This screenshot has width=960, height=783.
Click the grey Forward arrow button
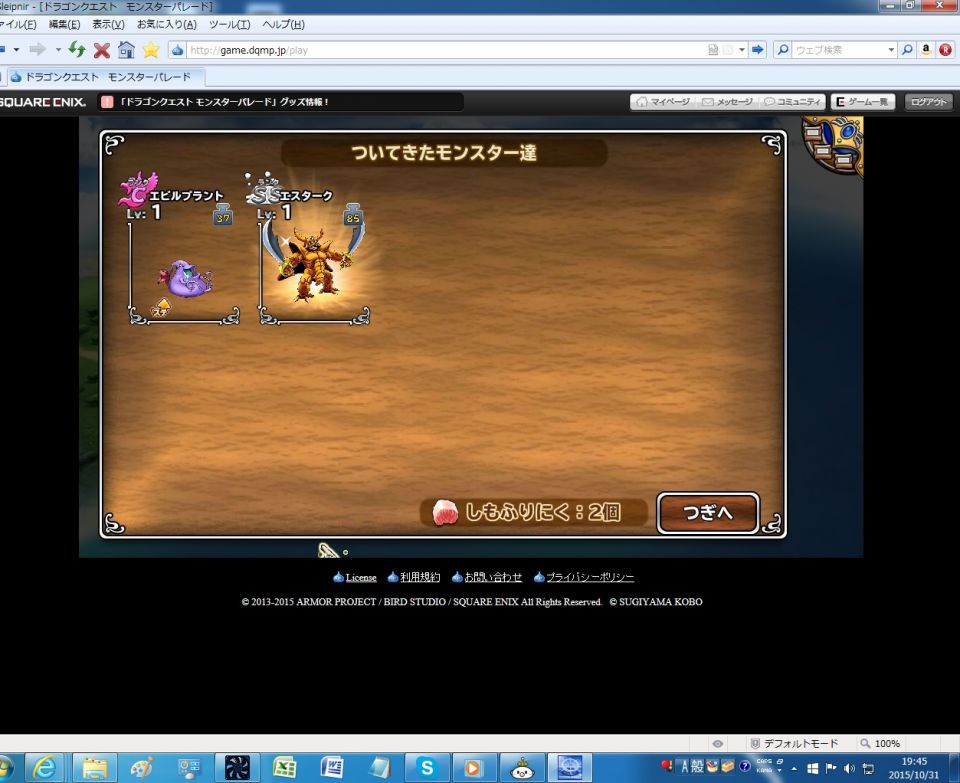37,49
